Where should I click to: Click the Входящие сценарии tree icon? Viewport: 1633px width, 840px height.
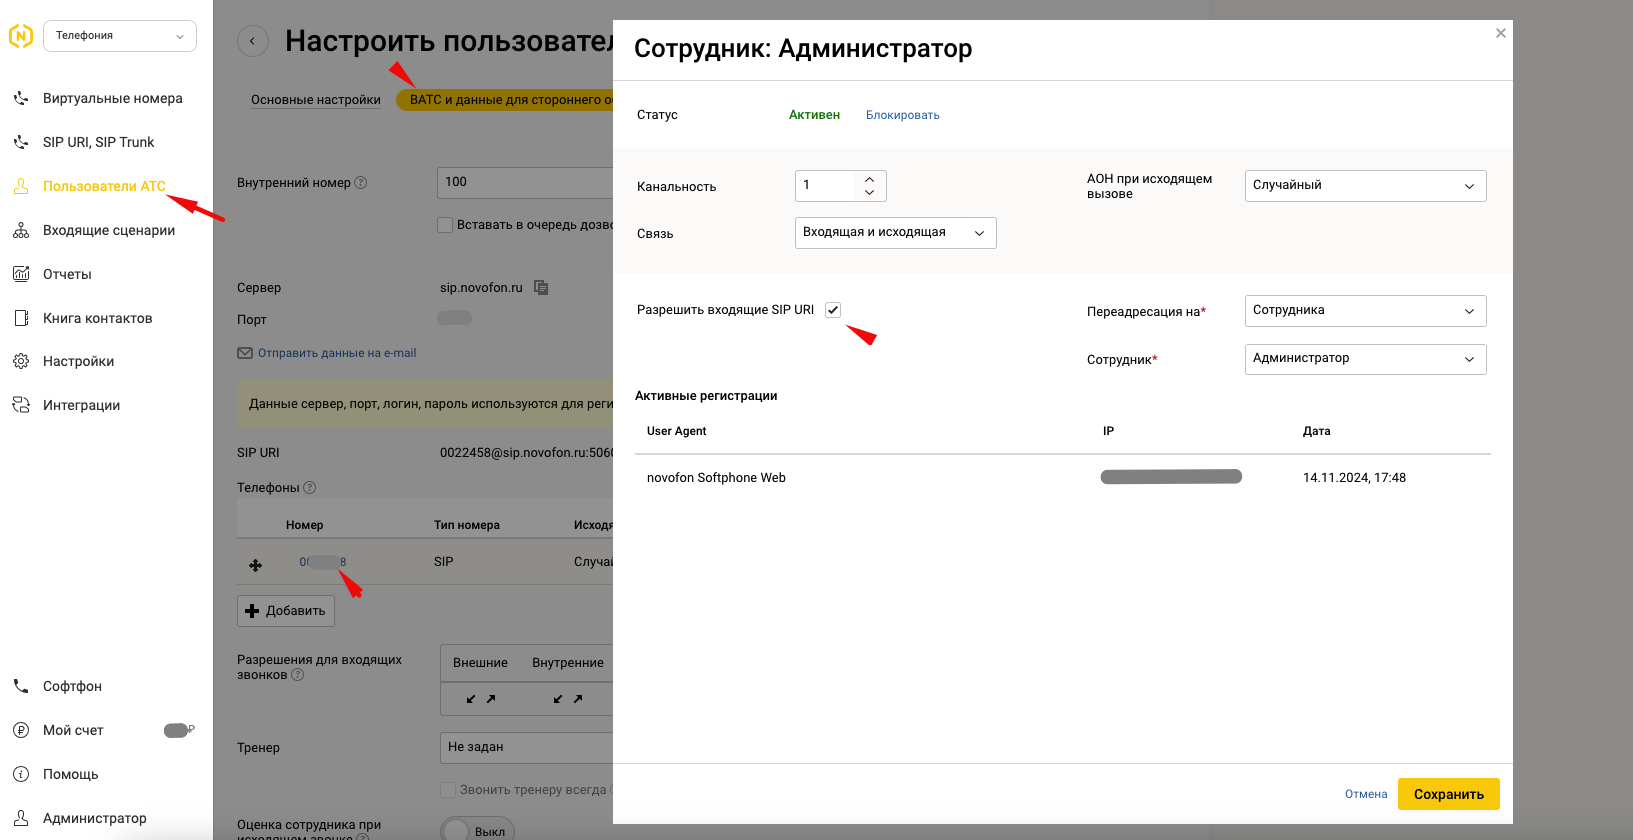point(21,230)
